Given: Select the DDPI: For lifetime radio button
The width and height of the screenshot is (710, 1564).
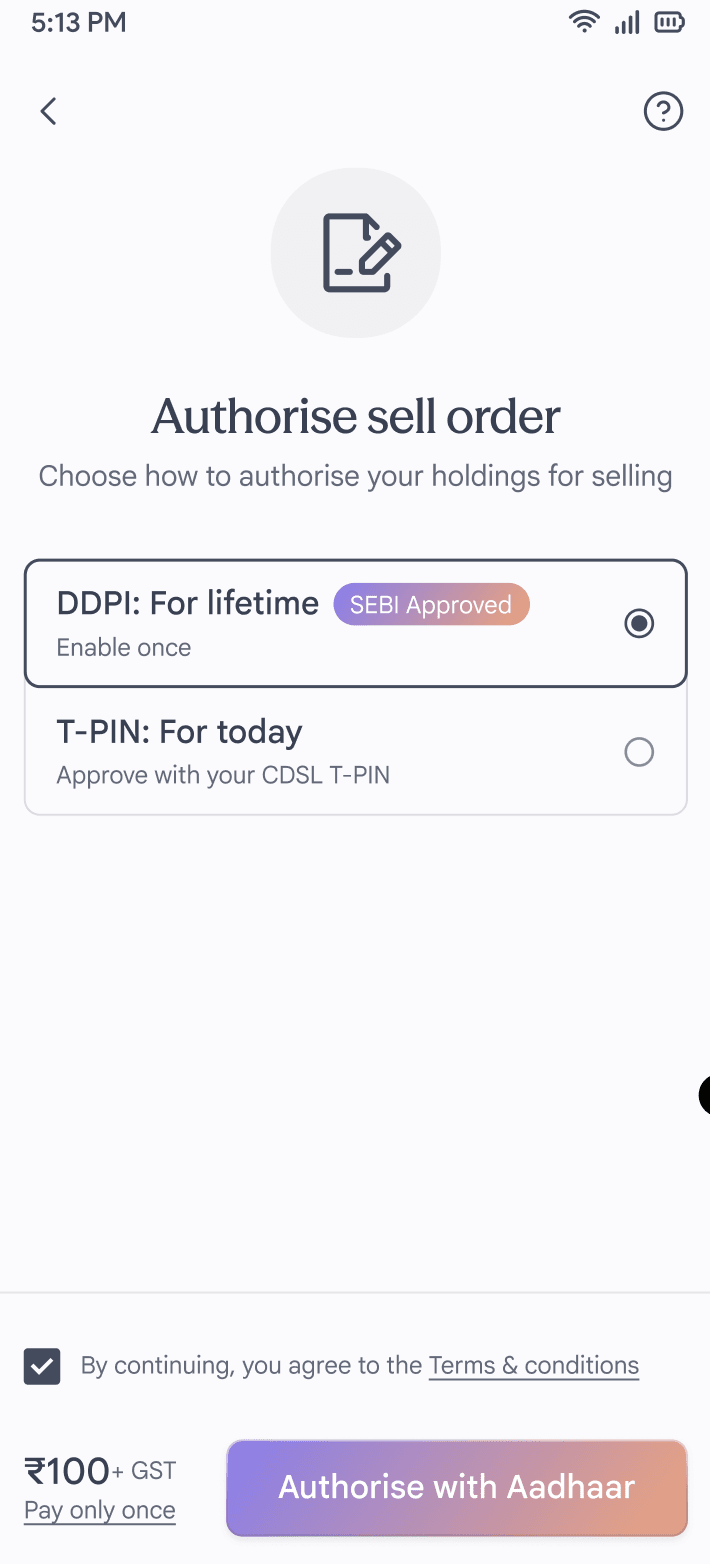Looking at the screenshot, I should pyautogui.click(x=639, y=624).
